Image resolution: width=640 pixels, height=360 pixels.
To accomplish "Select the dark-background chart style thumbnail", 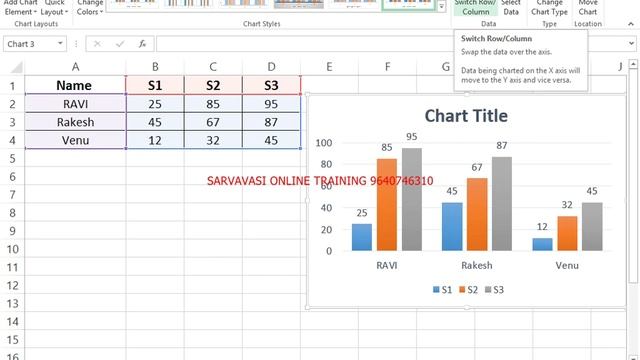I will pos(299,4).
